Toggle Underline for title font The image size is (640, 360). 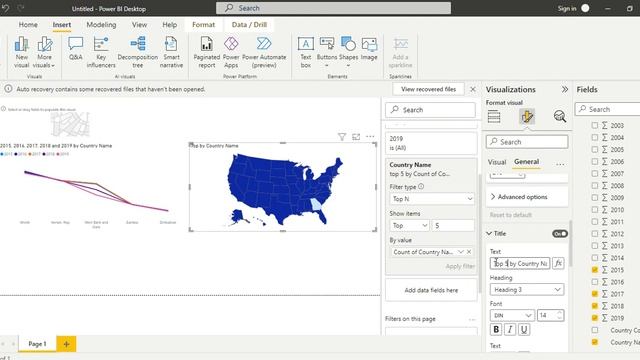tap(524, 329)
